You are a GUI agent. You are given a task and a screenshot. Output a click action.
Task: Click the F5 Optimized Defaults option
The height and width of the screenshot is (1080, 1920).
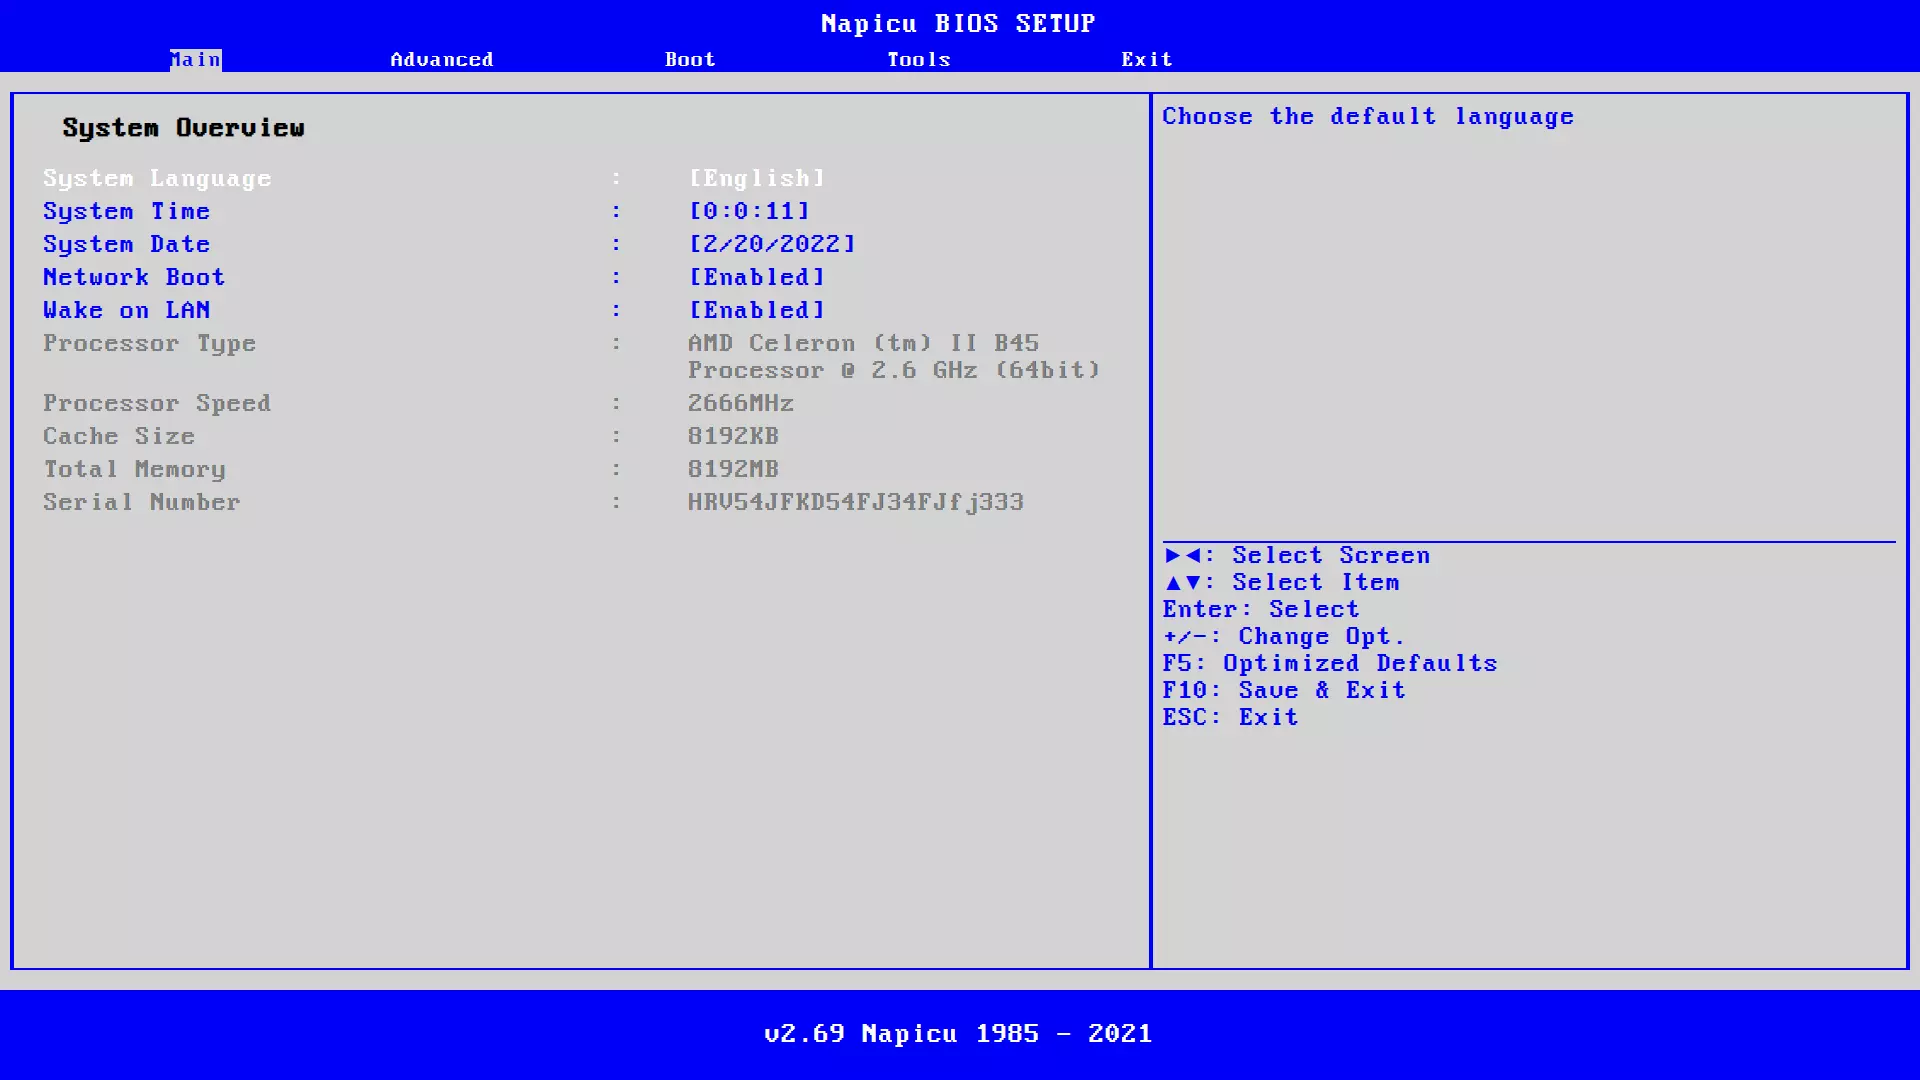(x=1329, y=663)
